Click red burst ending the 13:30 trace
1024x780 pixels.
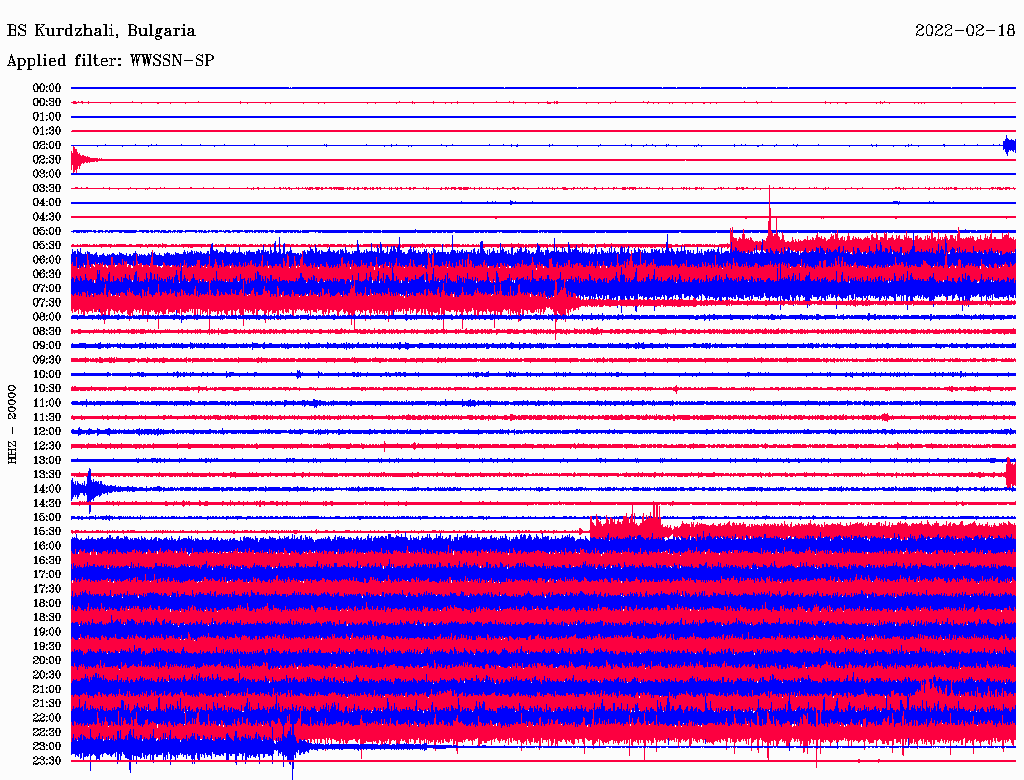[x=1010, y=473]
